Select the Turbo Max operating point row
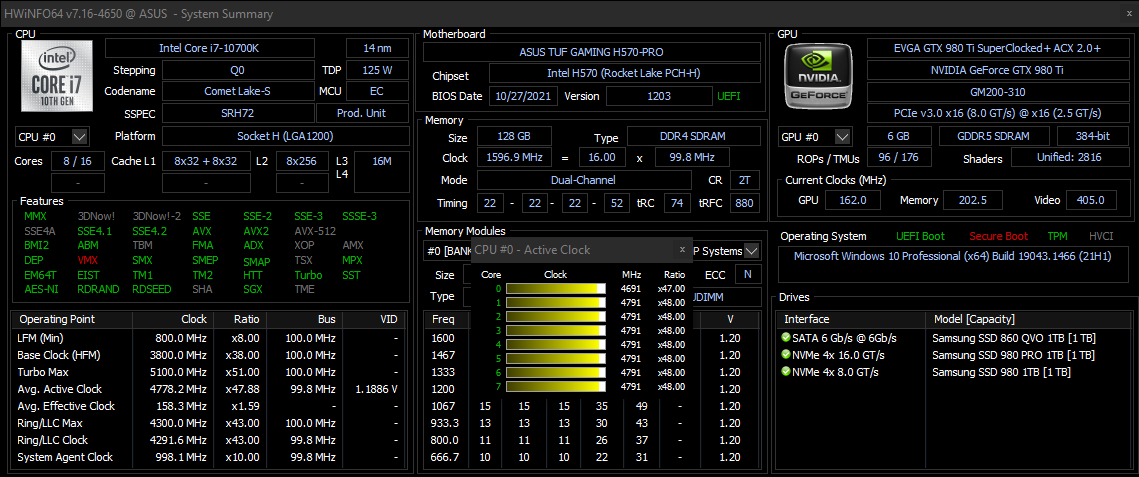Screen dimensions: 1139x477 point(60,372)
